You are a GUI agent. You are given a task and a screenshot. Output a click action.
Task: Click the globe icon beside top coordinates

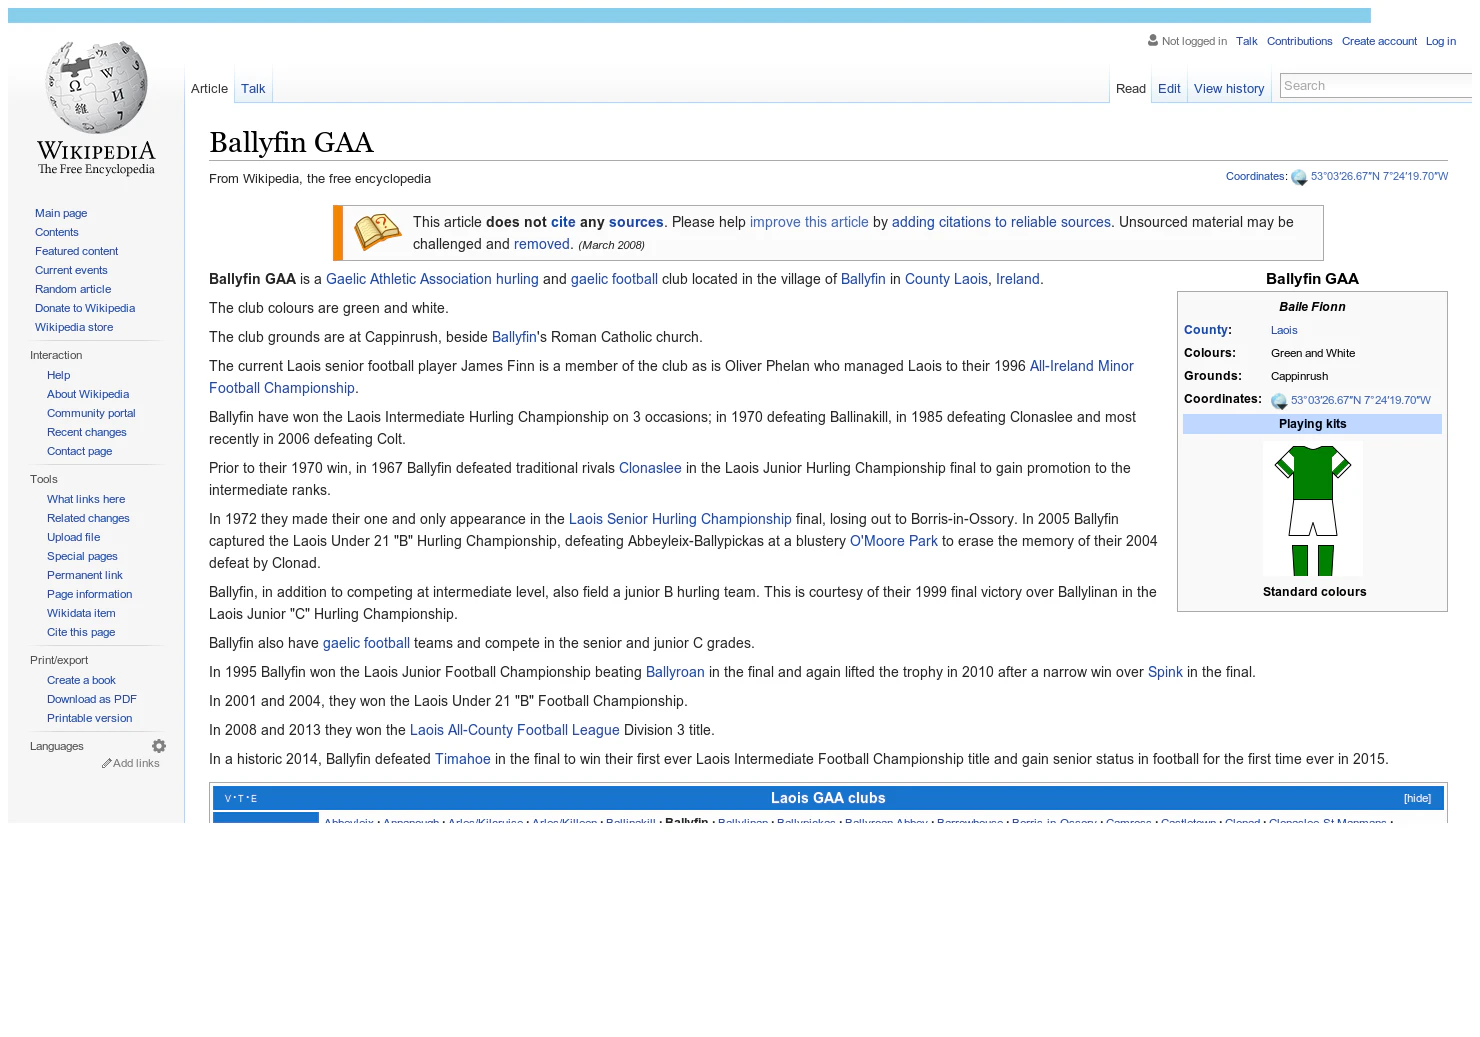pyautogui.click(x=1299, y=177)
